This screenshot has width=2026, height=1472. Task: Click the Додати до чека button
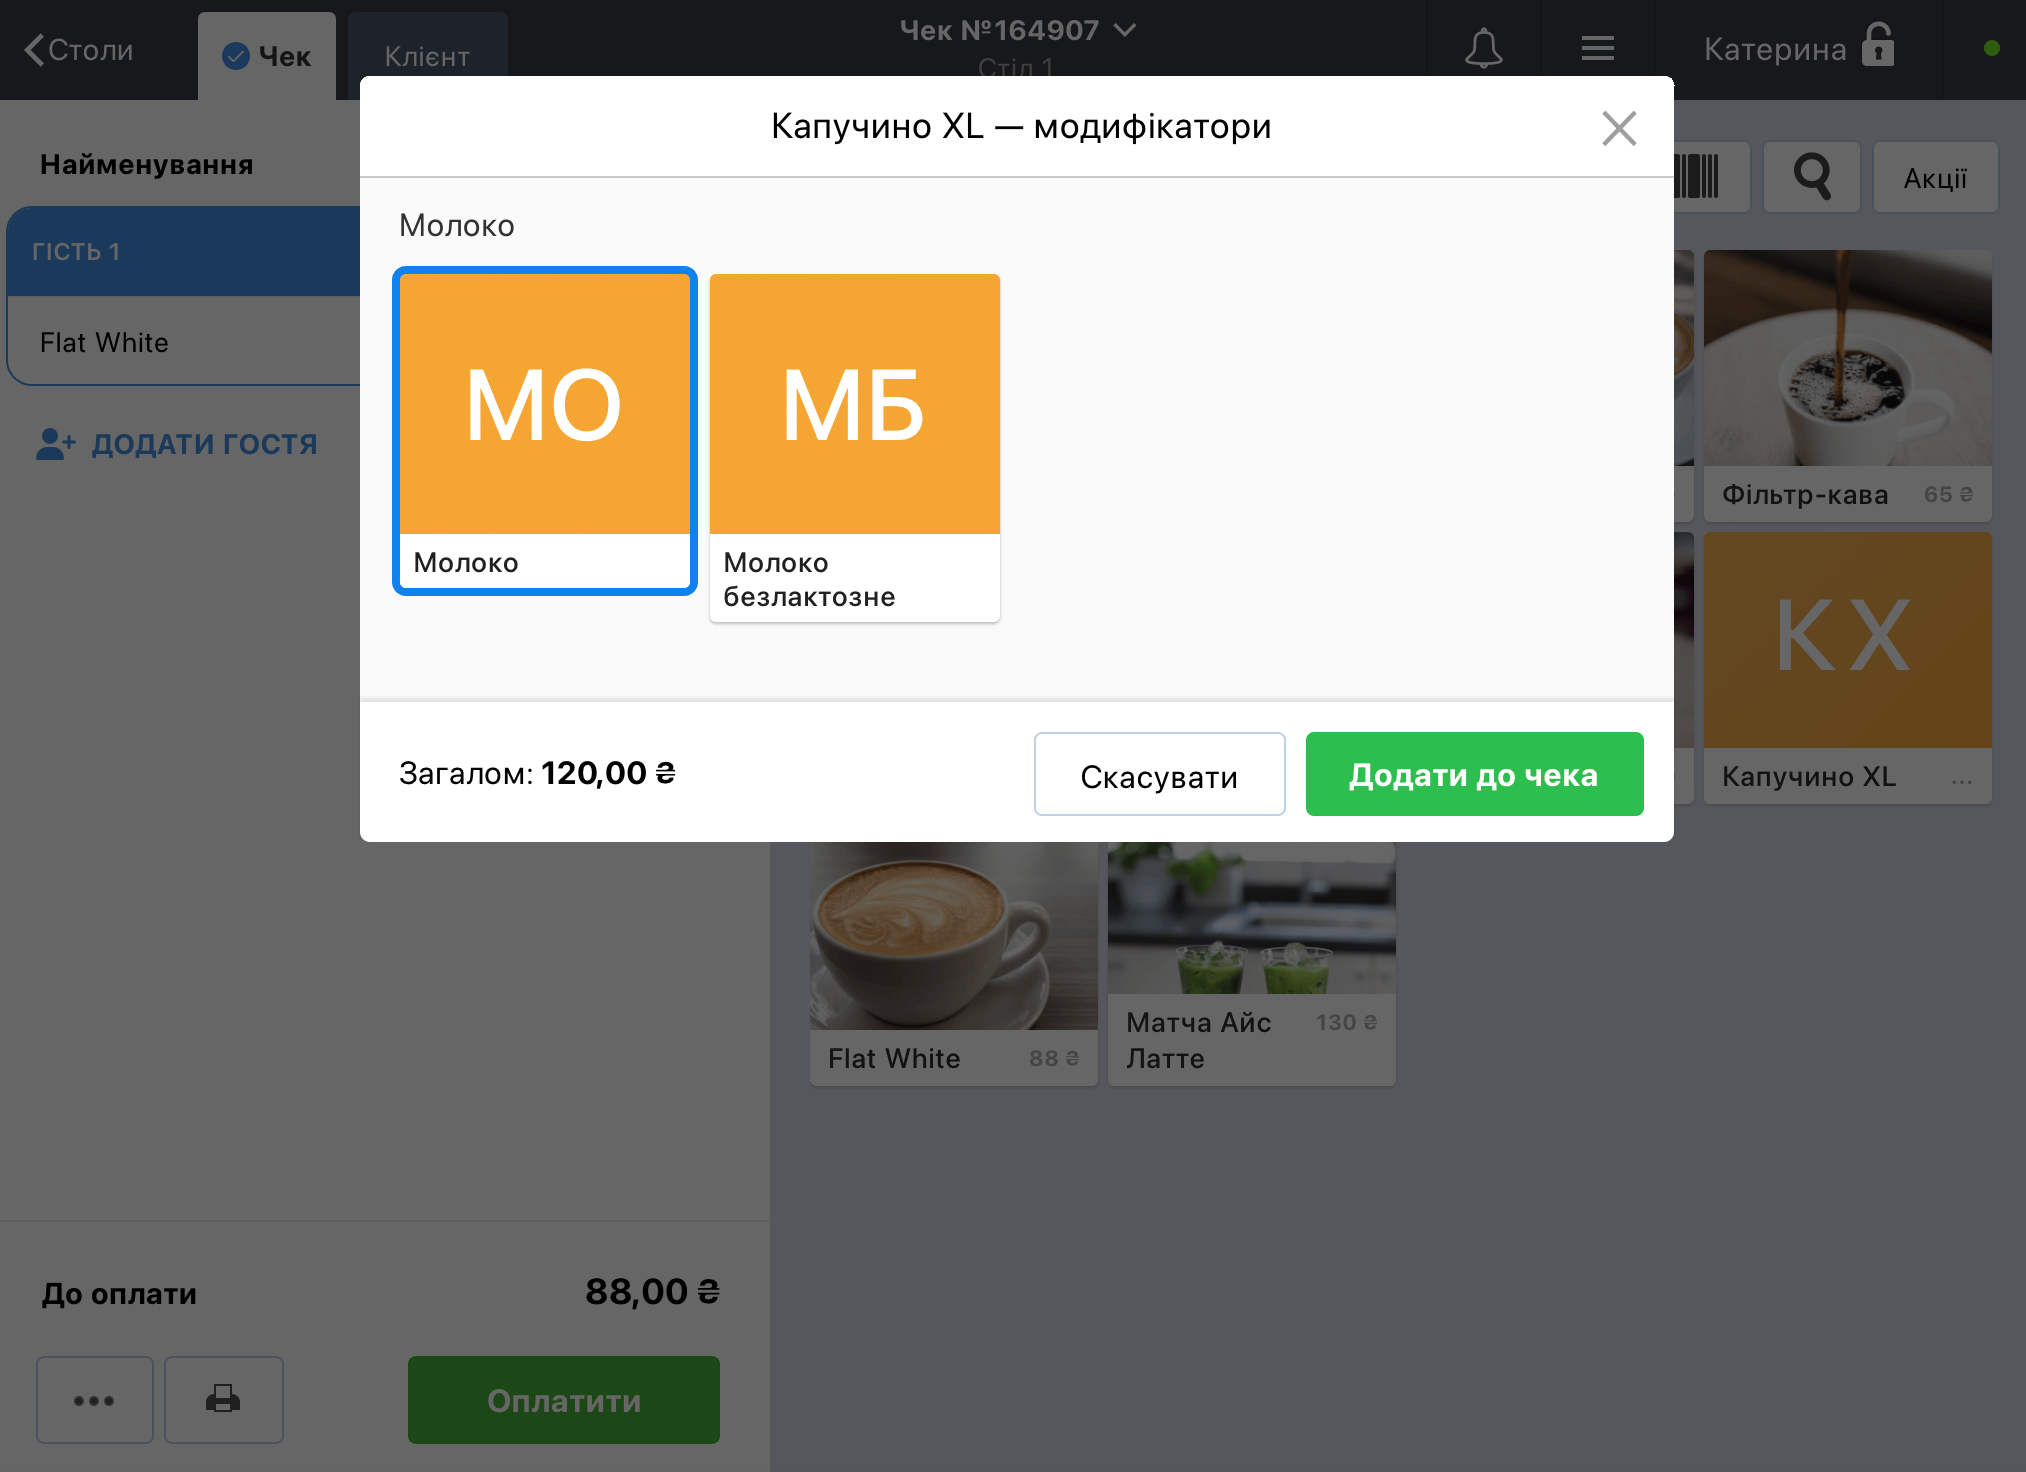[1474, 774]
